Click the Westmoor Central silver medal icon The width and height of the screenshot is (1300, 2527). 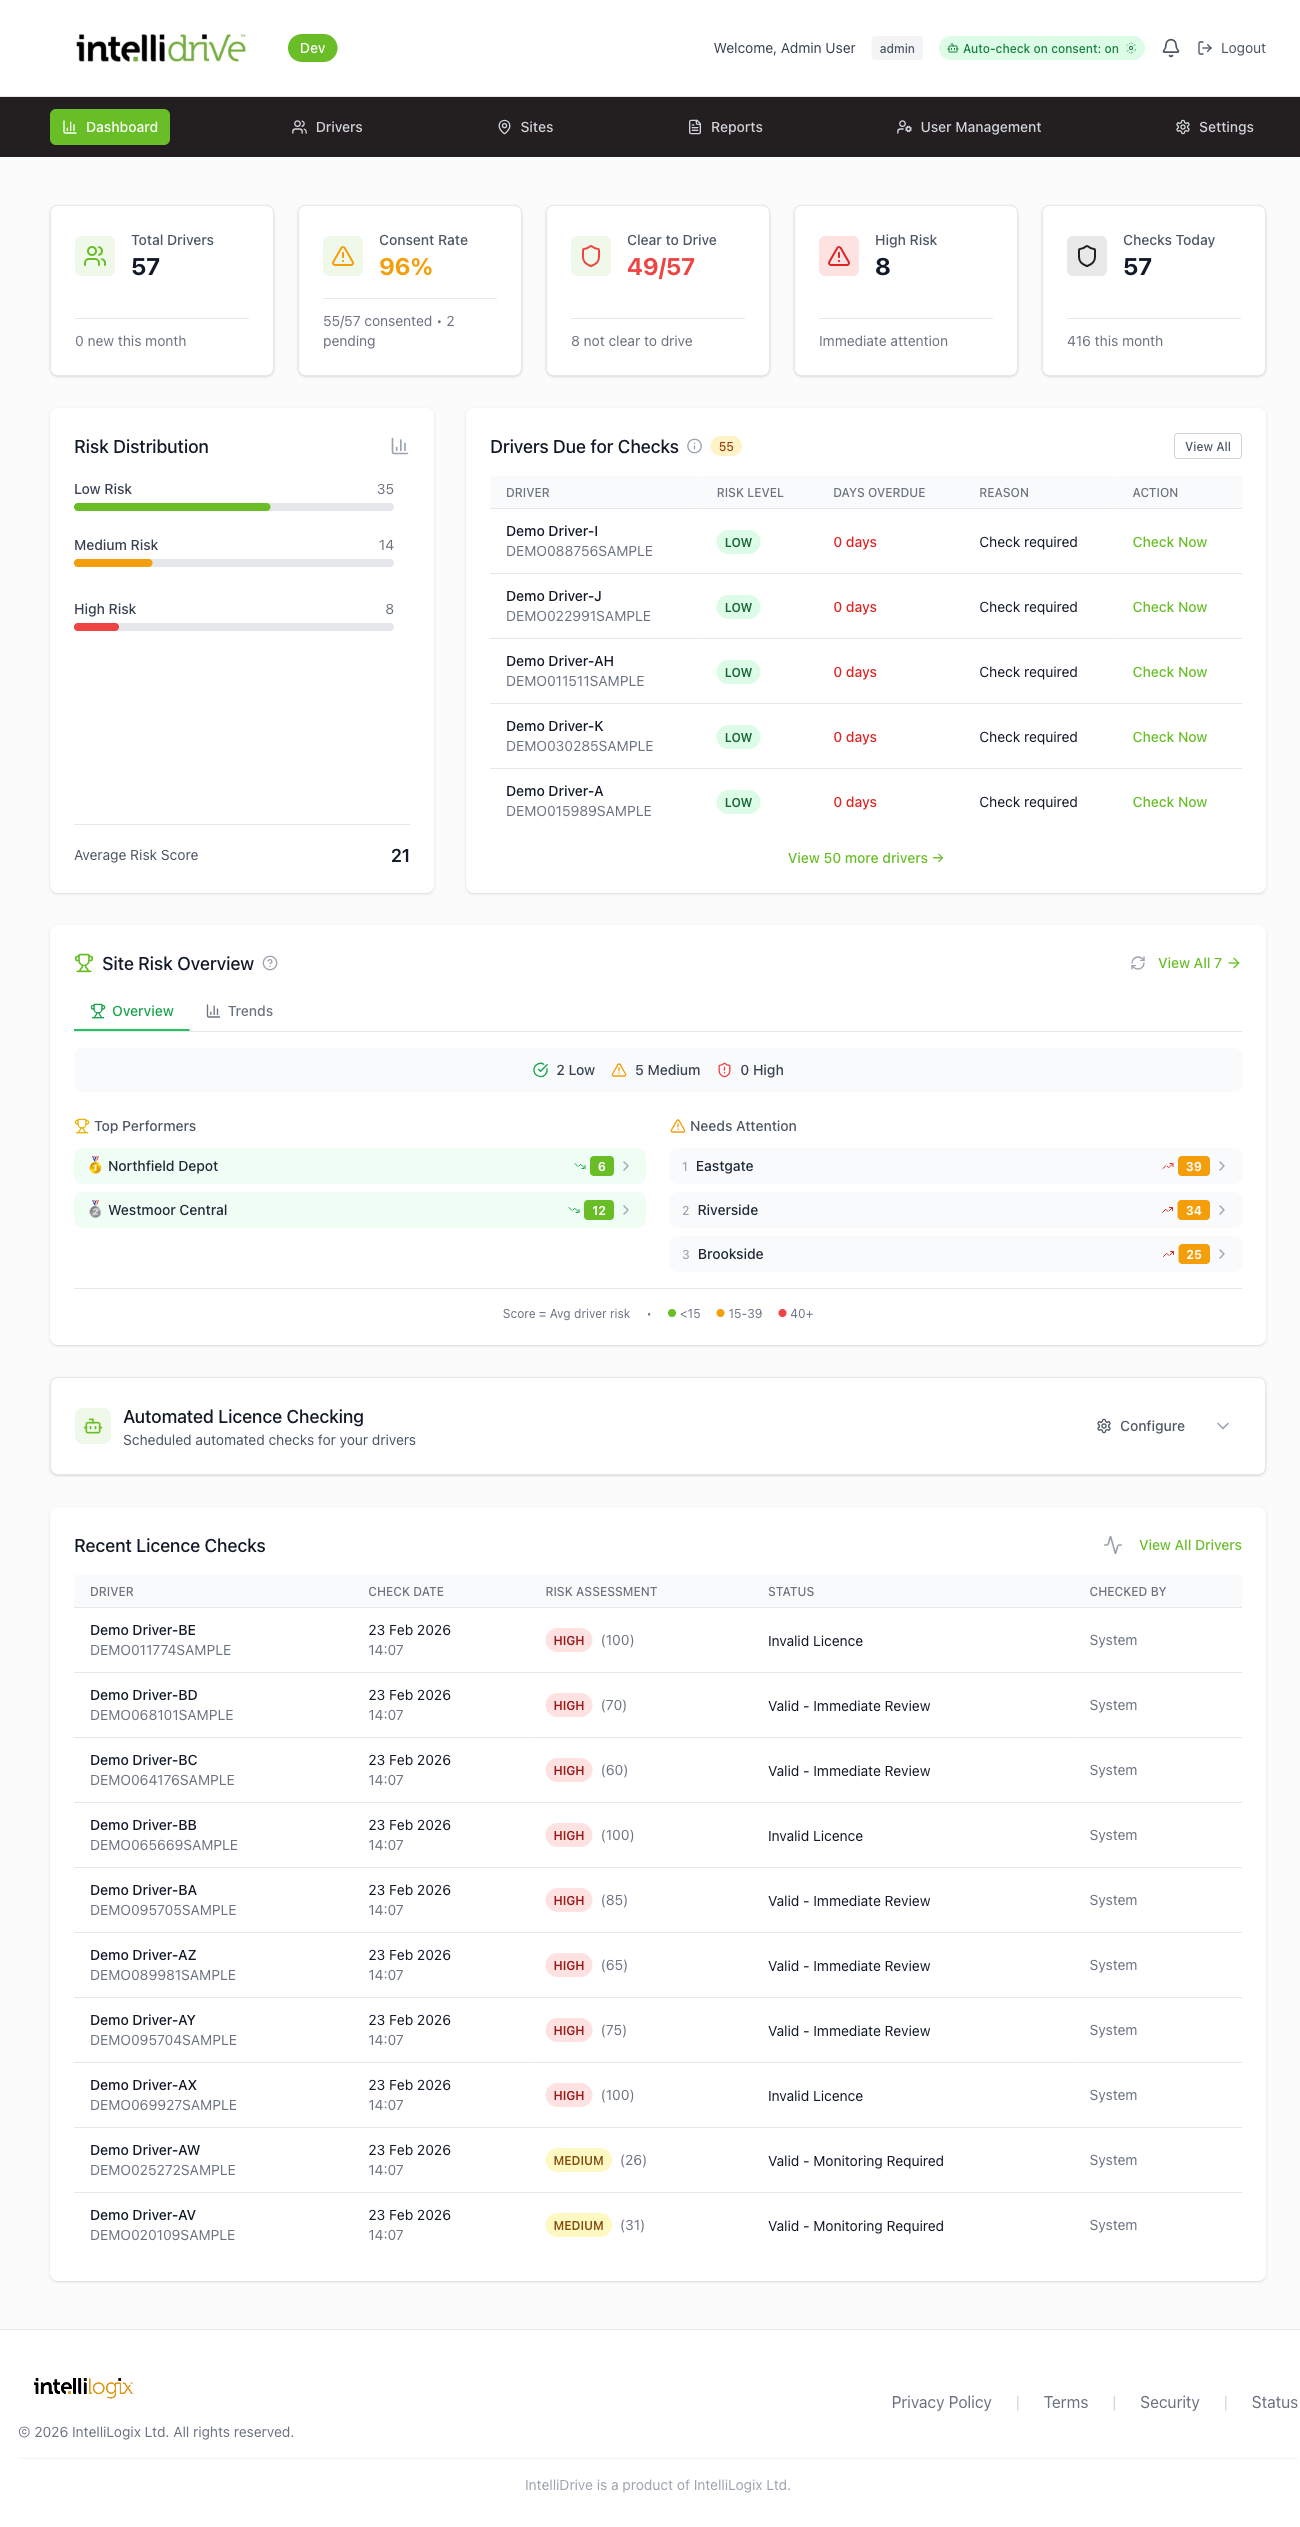pos(95,1209)
